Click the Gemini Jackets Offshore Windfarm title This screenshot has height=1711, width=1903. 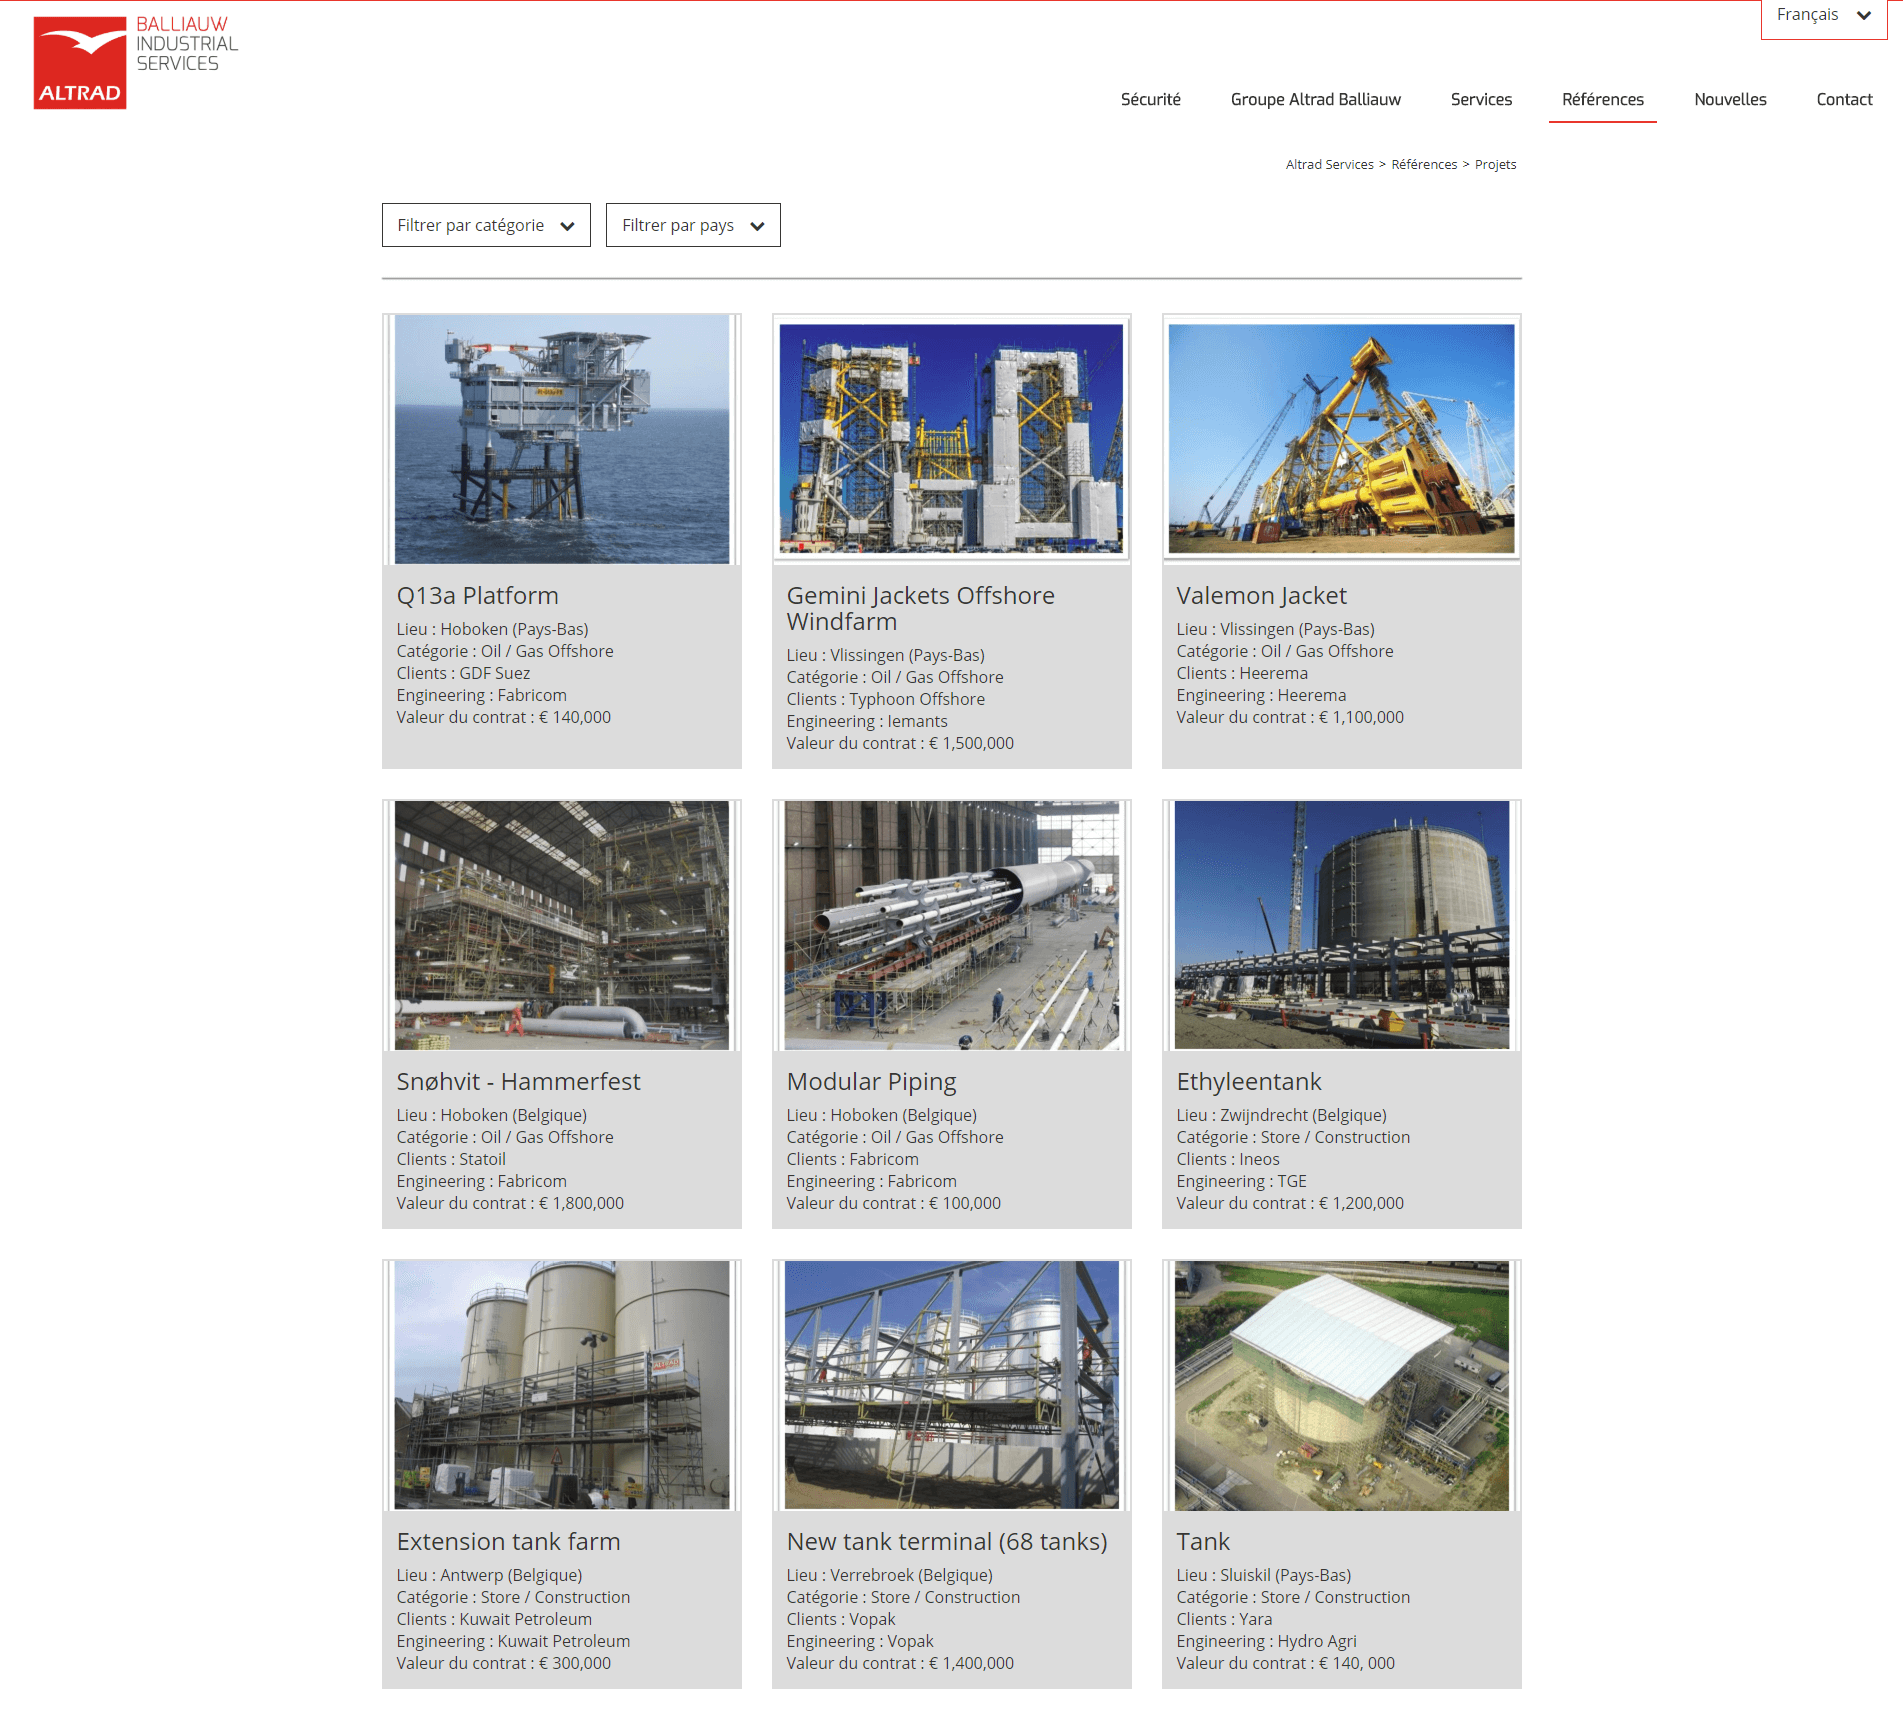(920, 608)
